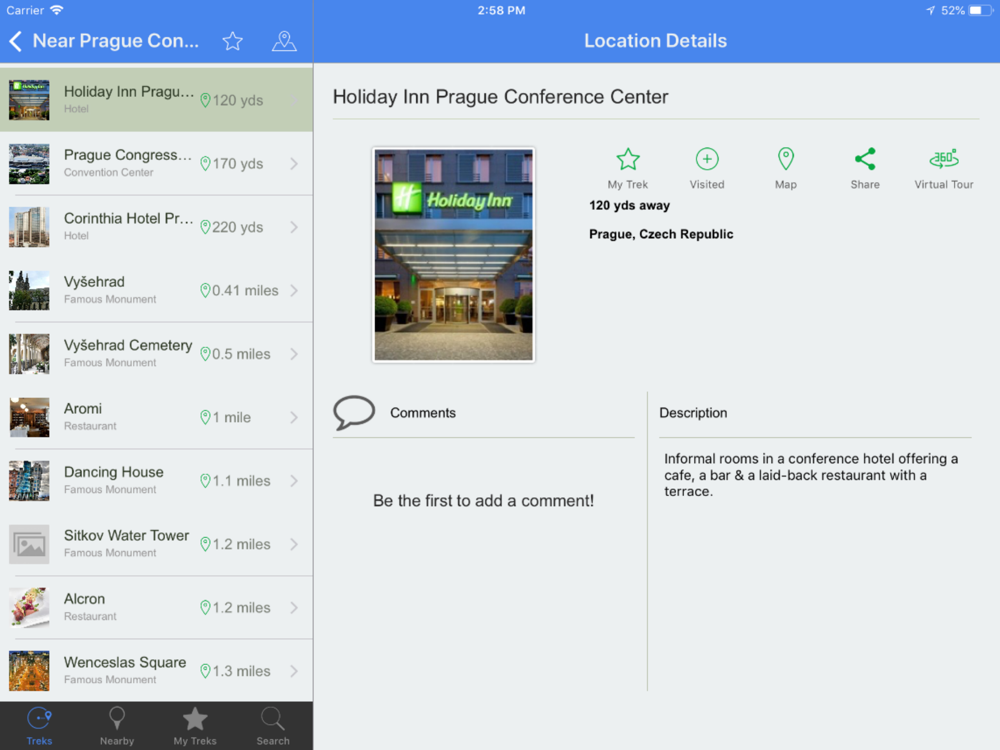Screen dimensions: 1000x750
Task: Tap the 1 mile distance pin
Action: 205,418
